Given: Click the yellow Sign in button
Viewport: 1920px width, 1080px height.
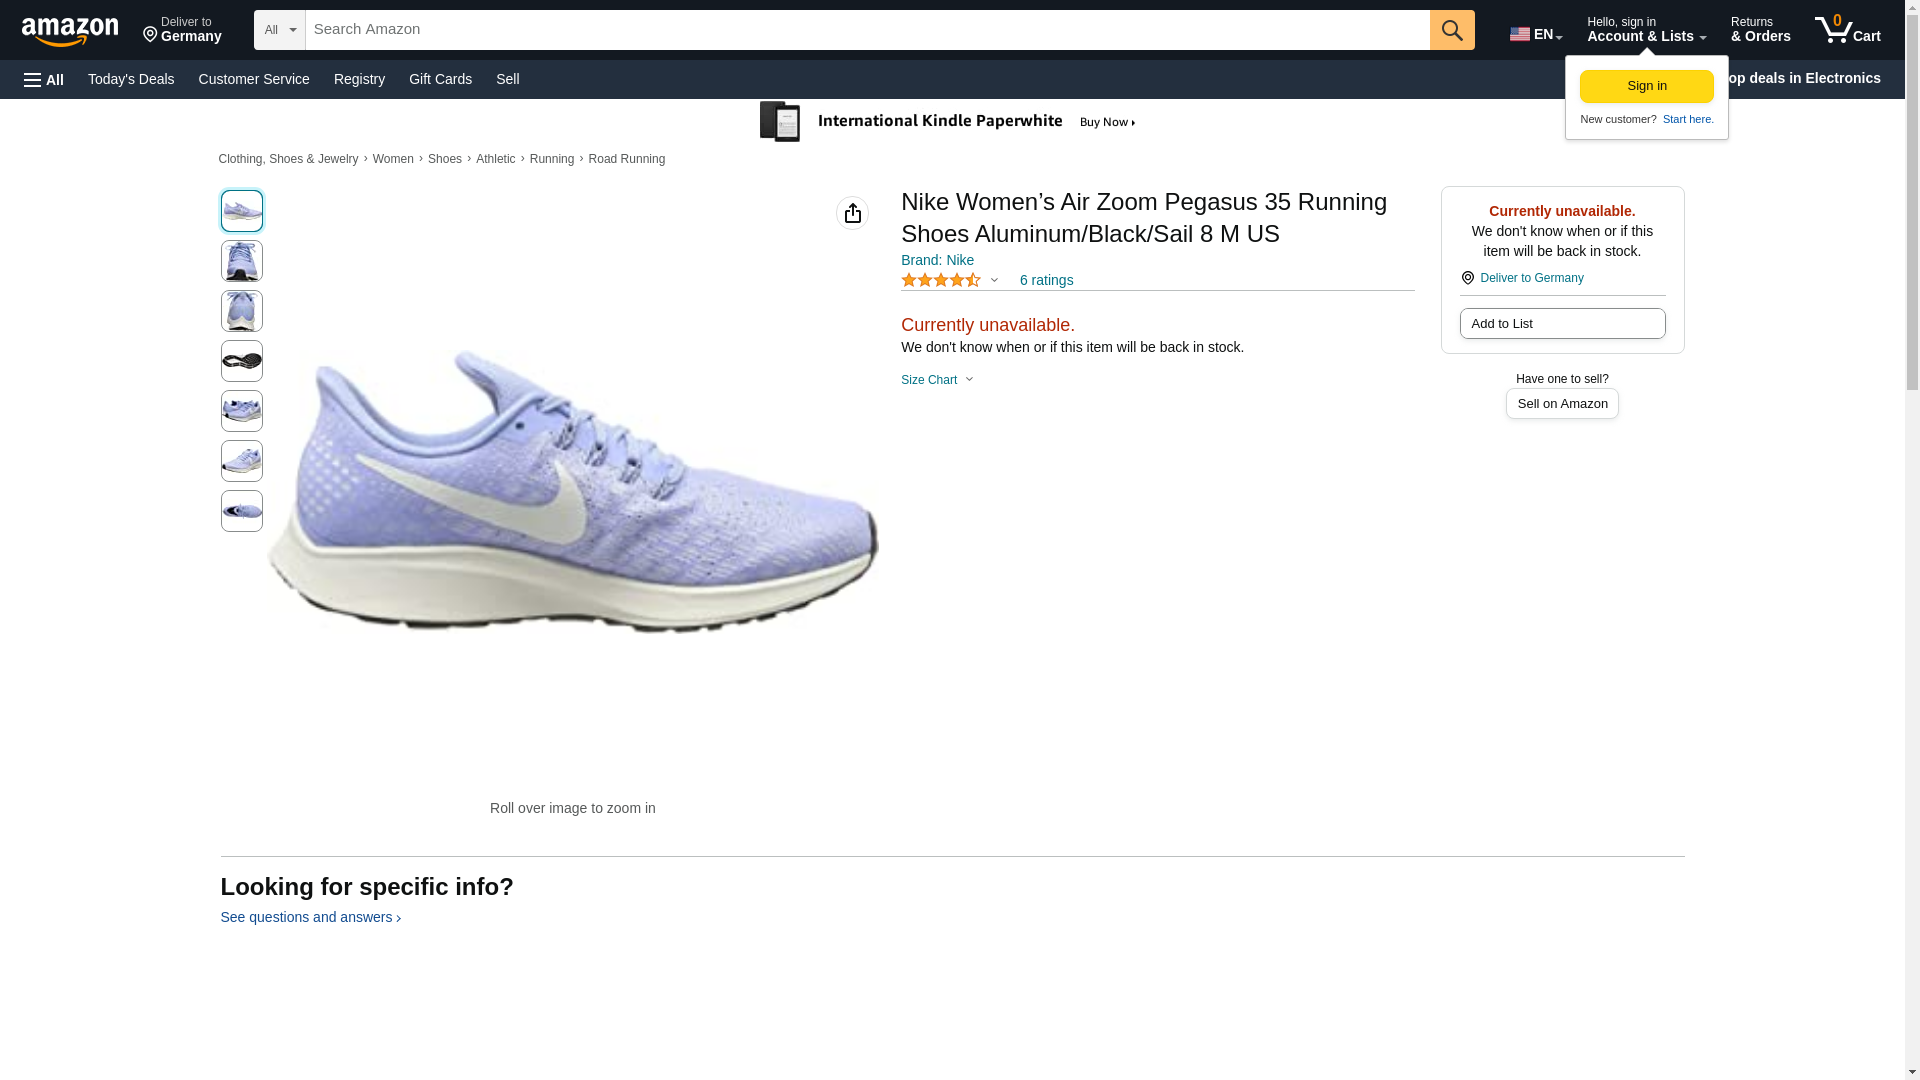Looking at the screenshot, I should coord(1646,86).
